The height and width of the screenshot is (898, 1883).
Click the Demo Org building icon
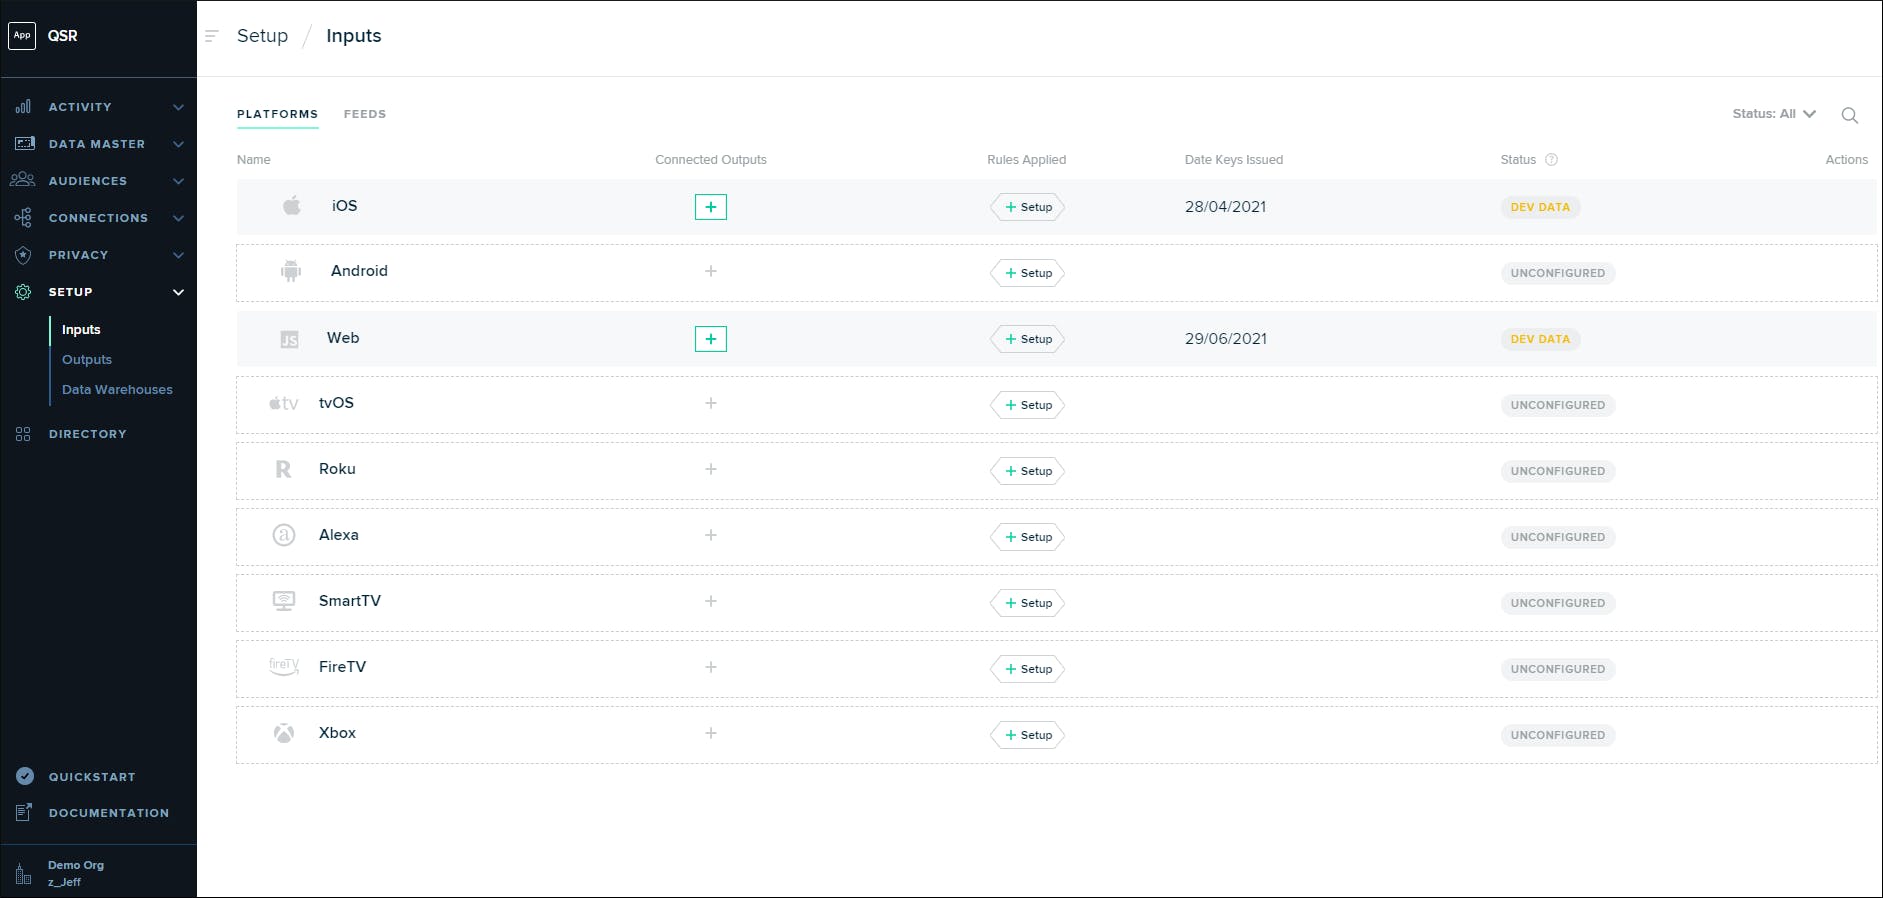[x=23, y=874]
